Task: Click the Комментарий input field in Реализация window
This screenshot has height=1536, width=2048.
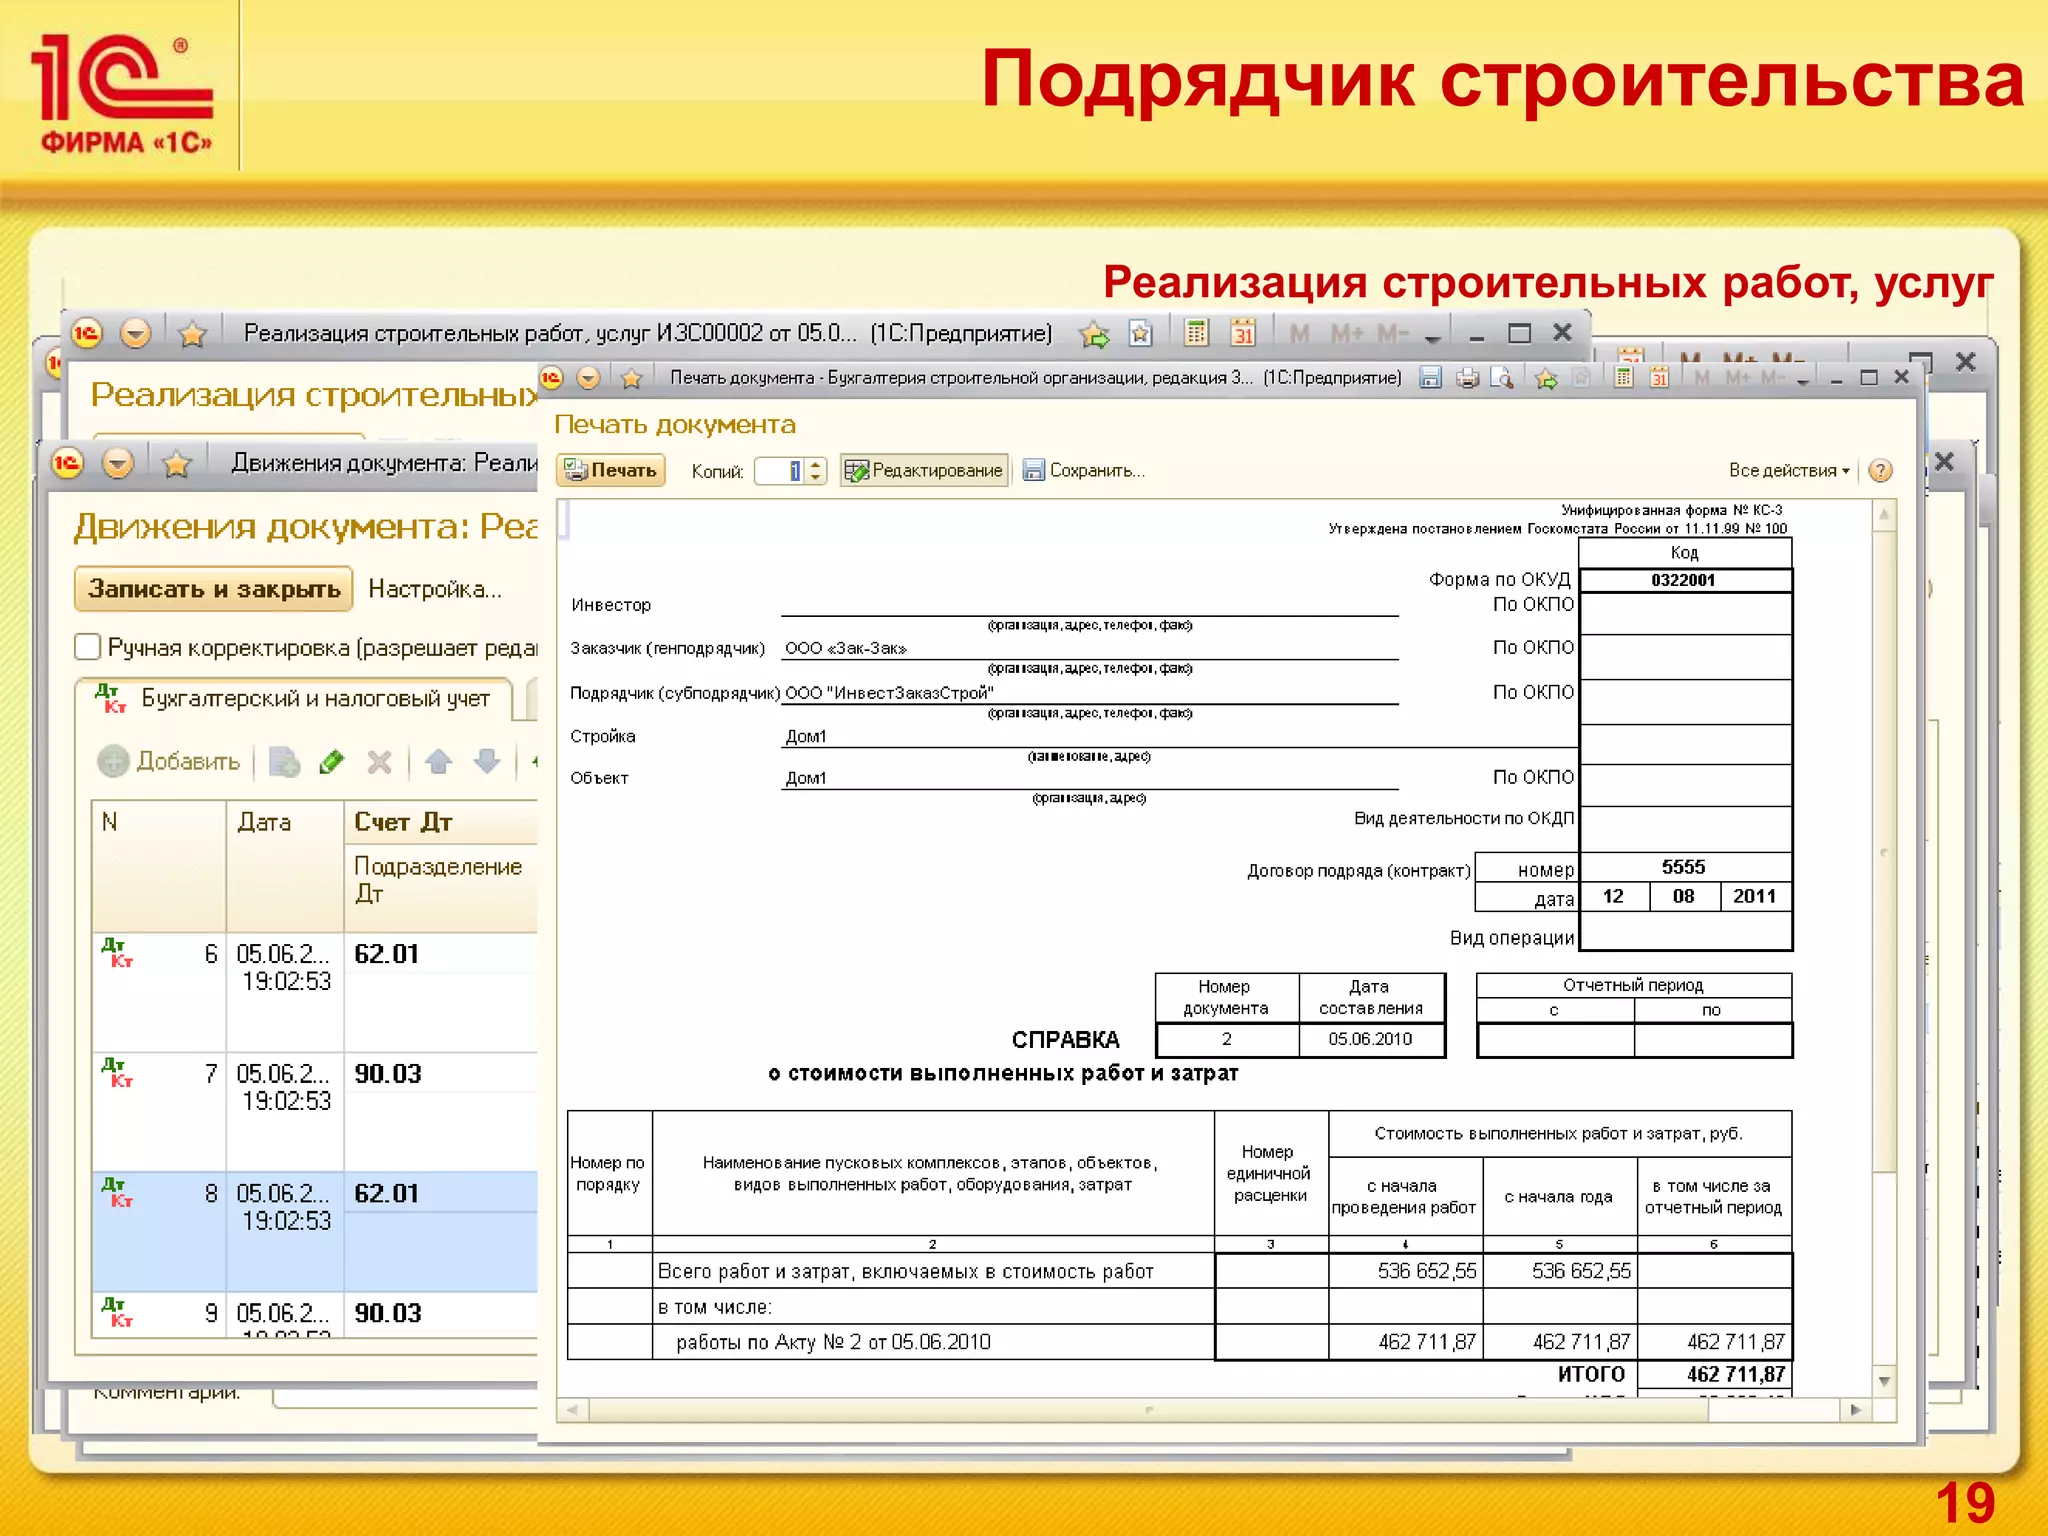Action: 405,1396
